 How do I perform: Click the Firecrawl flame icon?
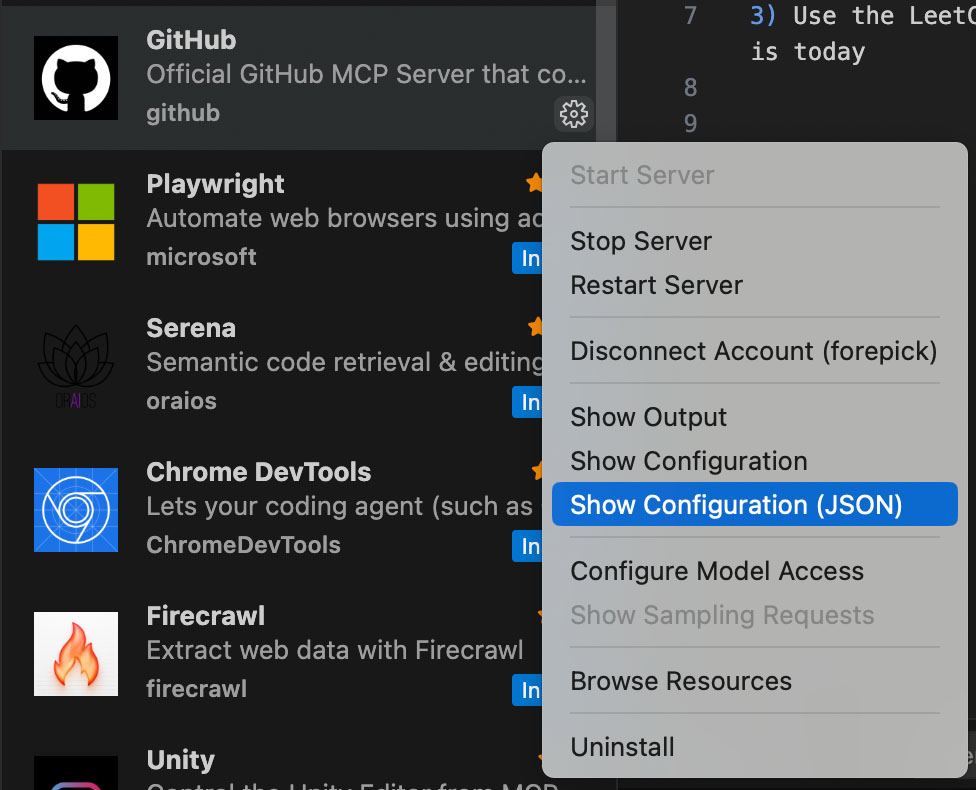click(x=76, y=654)
